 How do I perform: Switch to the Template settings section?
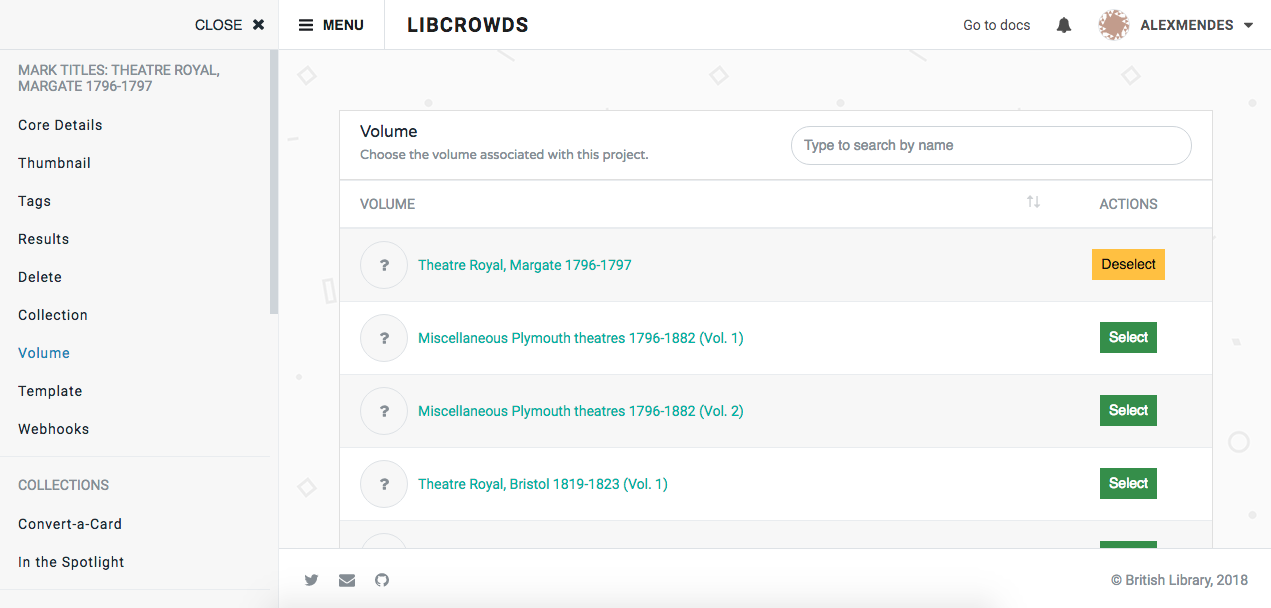tap(50, 390)
